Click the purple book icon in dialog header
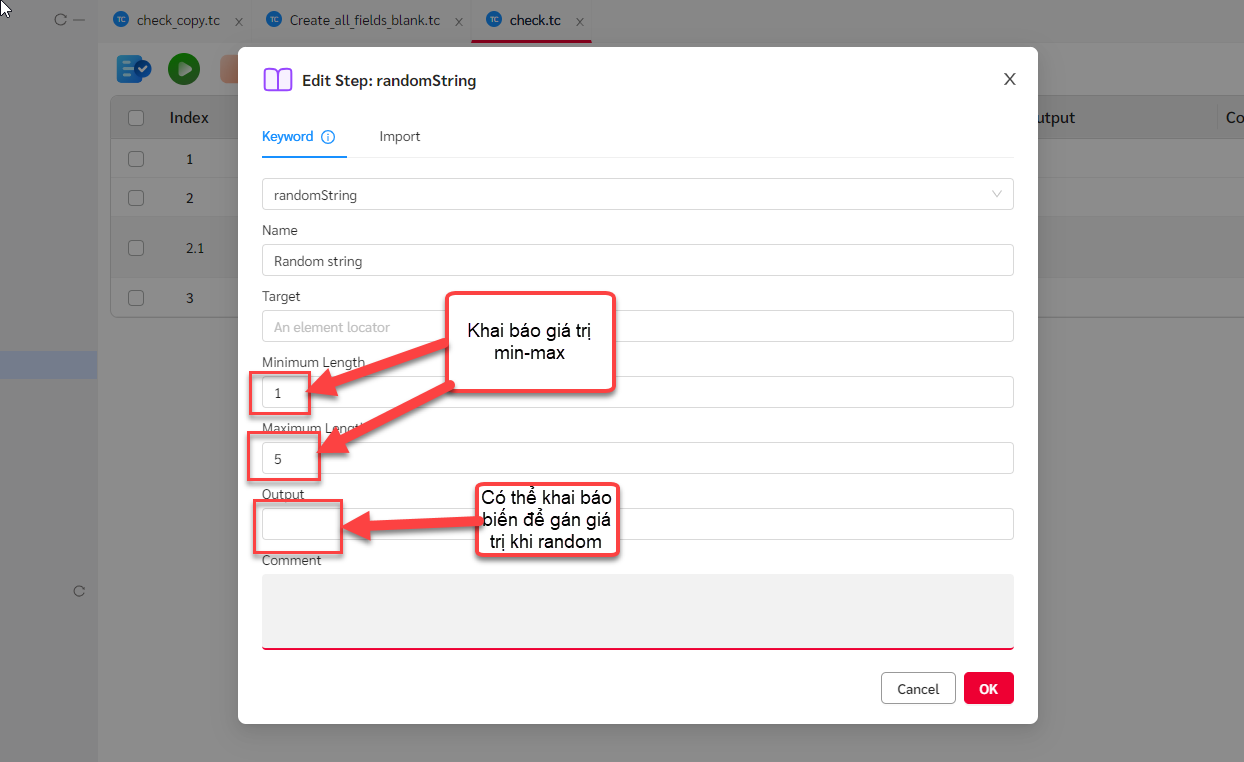This screenshot has width=1244, height=762. pos(277,80)
